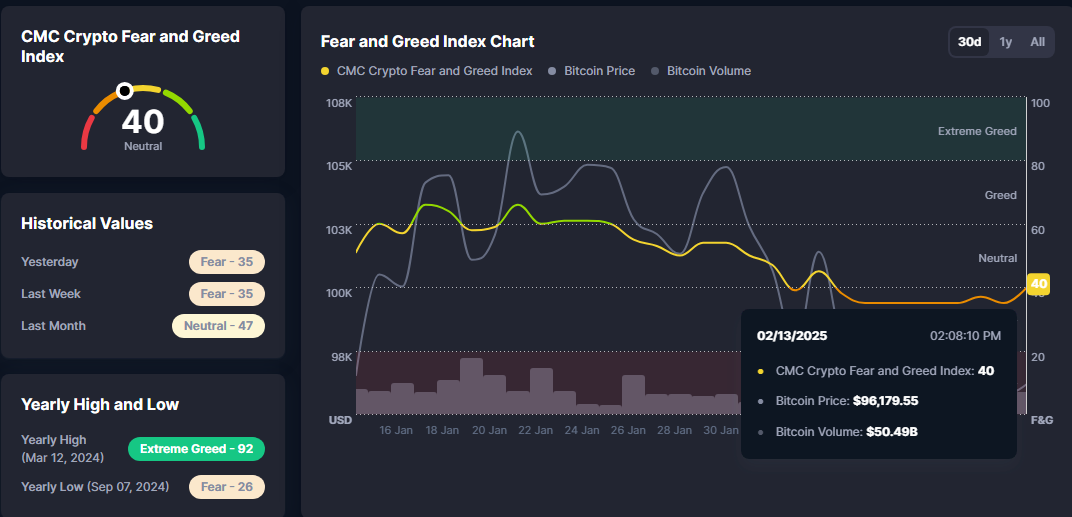
Task: Toggle Bitcoin Volume series in legend
Action: pyautogui.click(x=700, y=71)
